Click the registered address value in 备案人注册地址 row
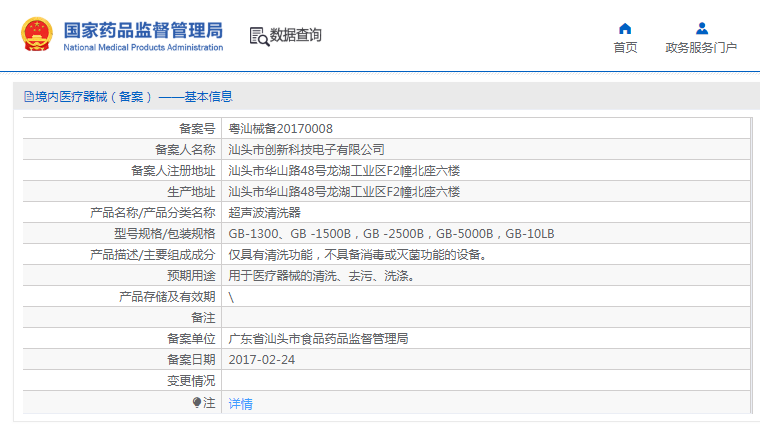Viewport: 760px width, 426px height. coord(344,171)
